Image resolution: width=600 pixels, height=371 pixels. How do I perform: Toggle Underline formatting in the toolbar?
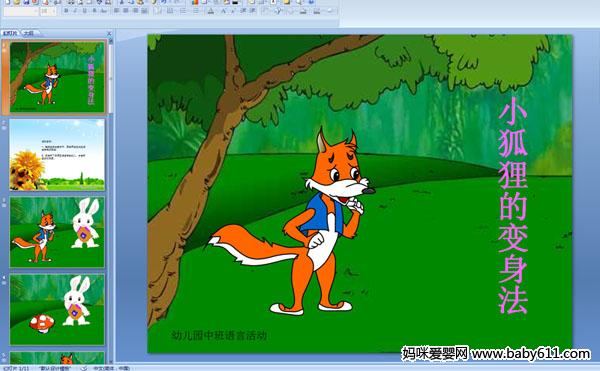85,11
